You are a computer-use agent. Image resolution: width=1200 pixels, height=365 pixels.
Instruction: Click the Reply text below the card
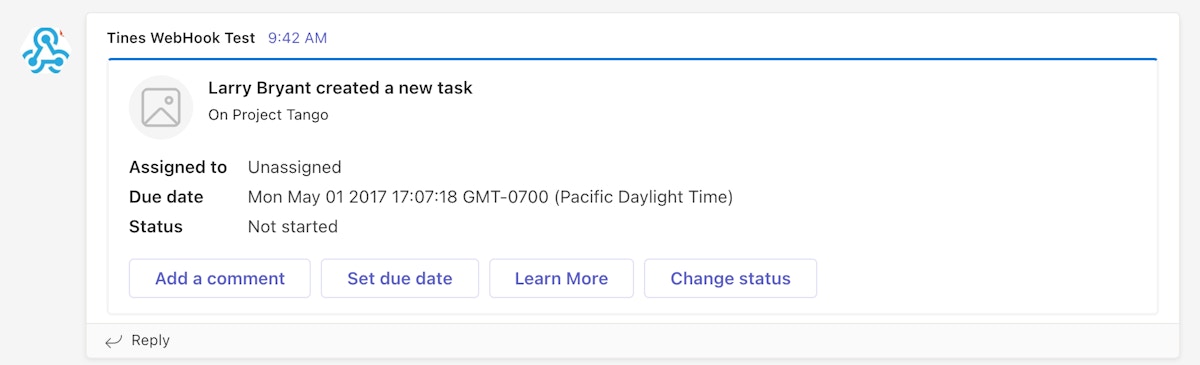150,341
